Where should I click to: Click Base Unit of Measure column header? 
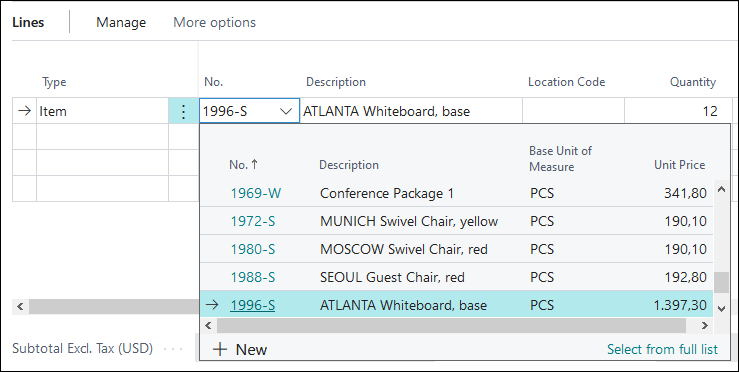(x=560, y=158)
